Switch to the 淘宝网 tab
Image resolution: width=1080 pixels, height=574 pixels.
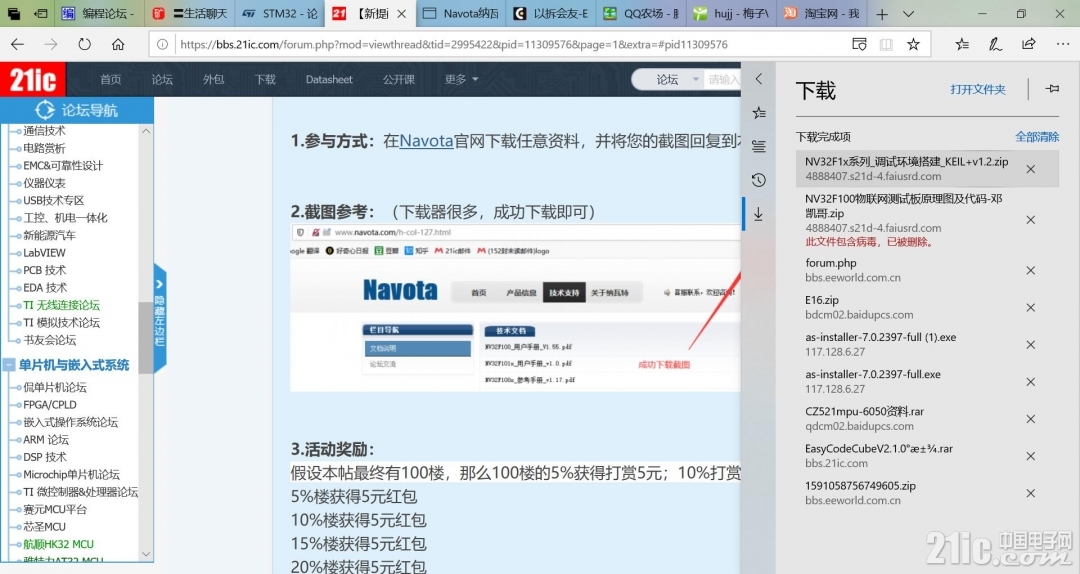[x=822, y=14]
